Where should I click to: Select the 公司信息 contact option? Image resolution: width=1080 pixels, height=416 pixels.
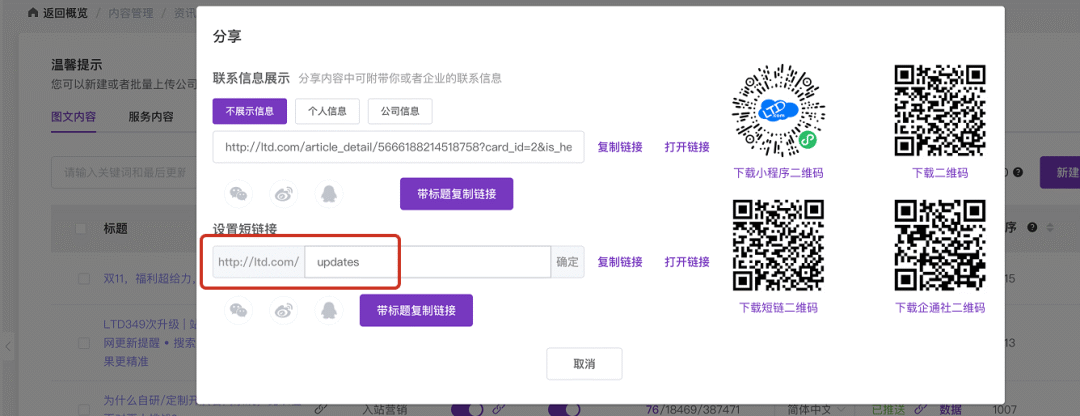[400, 110]
